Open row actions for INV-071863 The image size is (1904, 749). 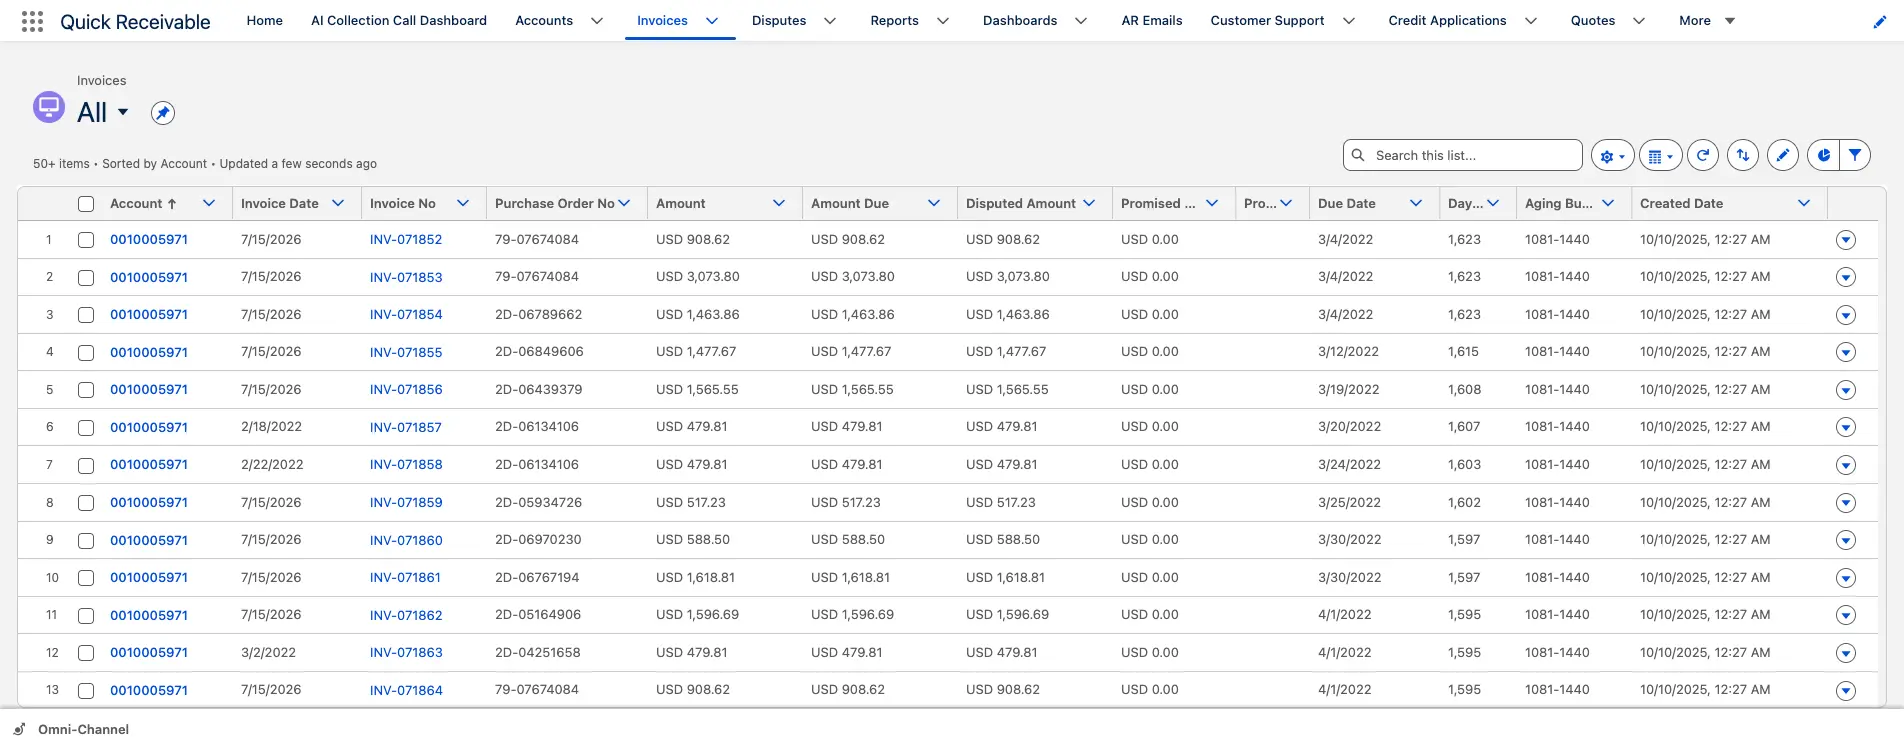coord(1846,653)
